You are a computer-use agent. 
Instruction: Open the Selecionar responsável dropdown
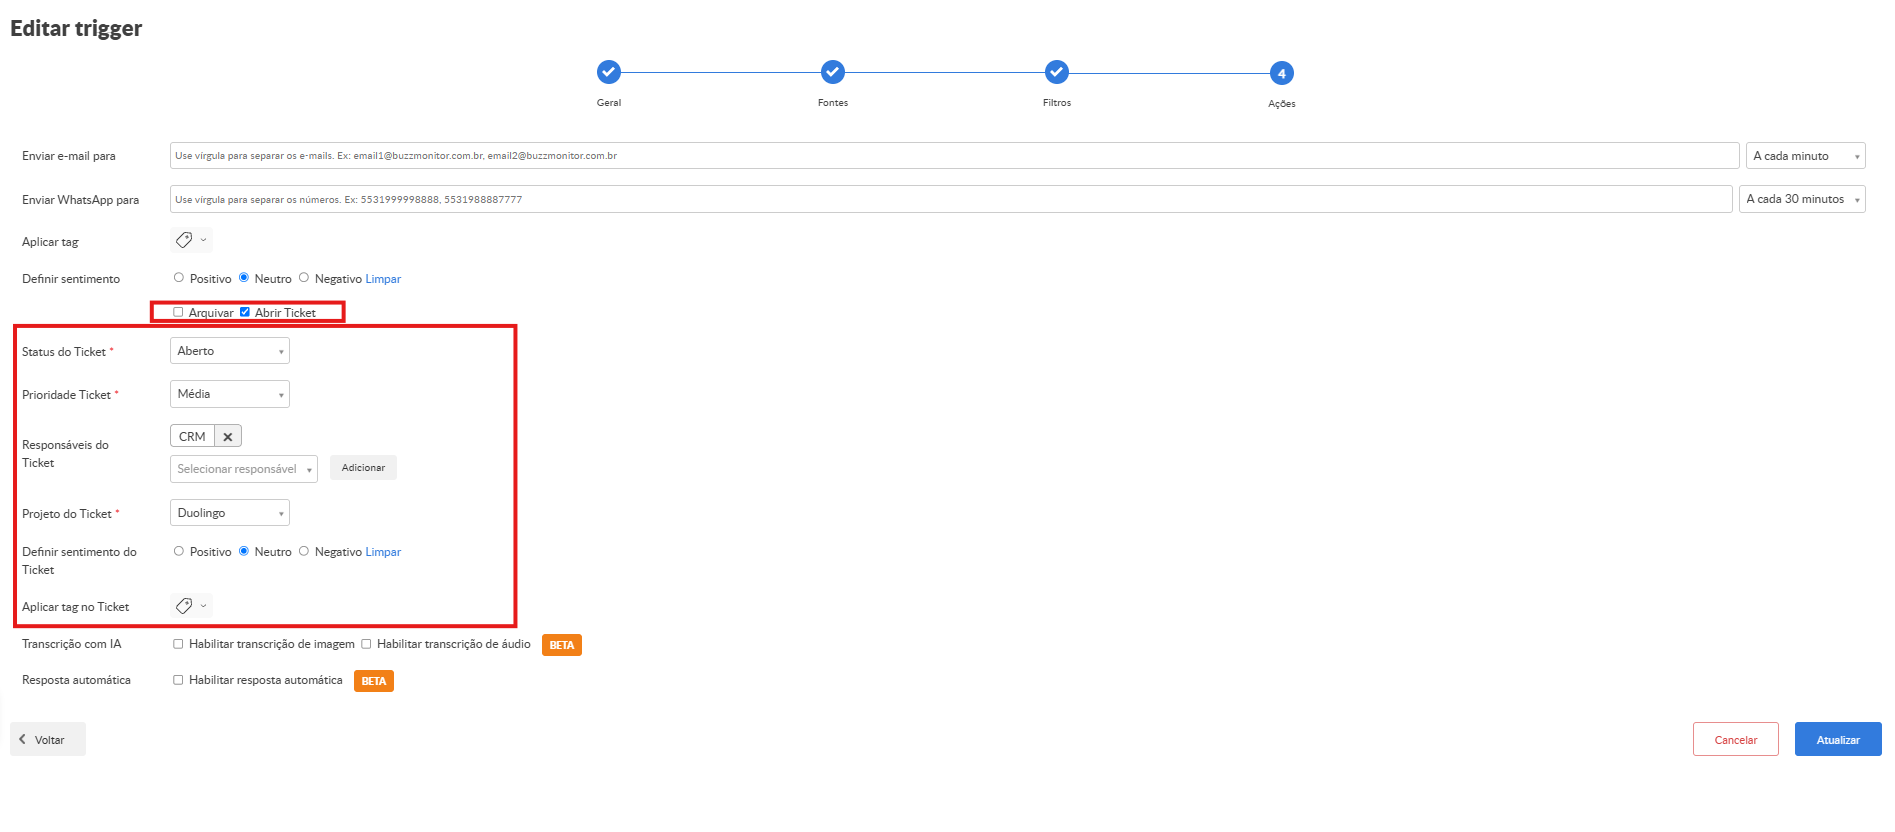point(244,469)
